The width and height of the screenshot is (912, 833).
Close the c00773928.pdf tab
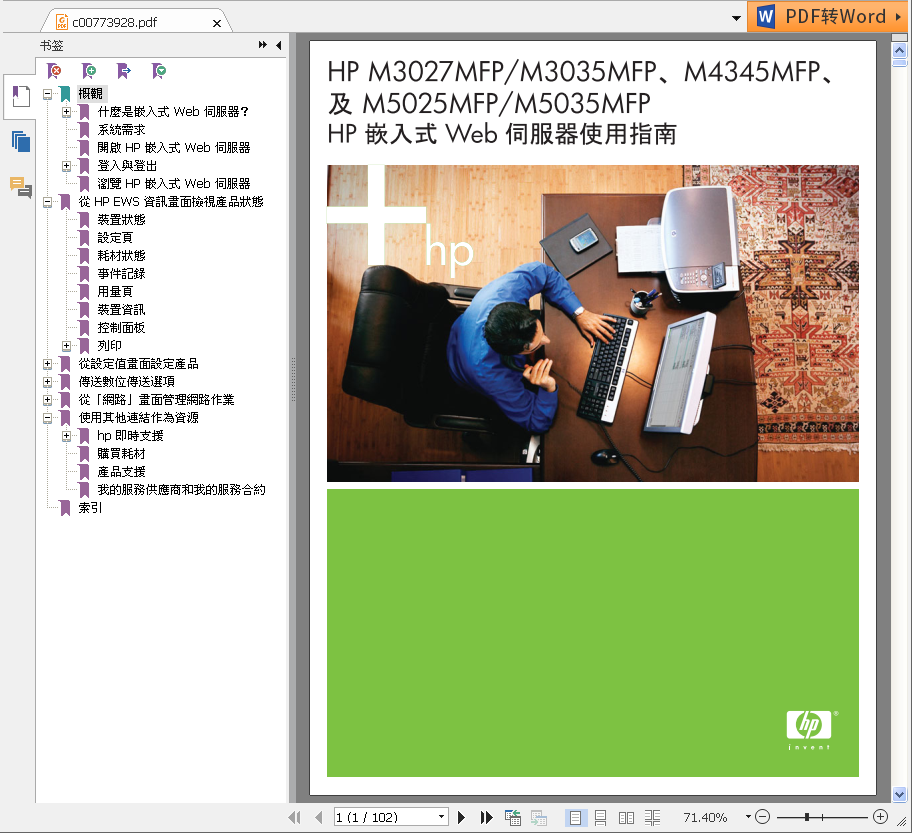click(x=217, y=23)
